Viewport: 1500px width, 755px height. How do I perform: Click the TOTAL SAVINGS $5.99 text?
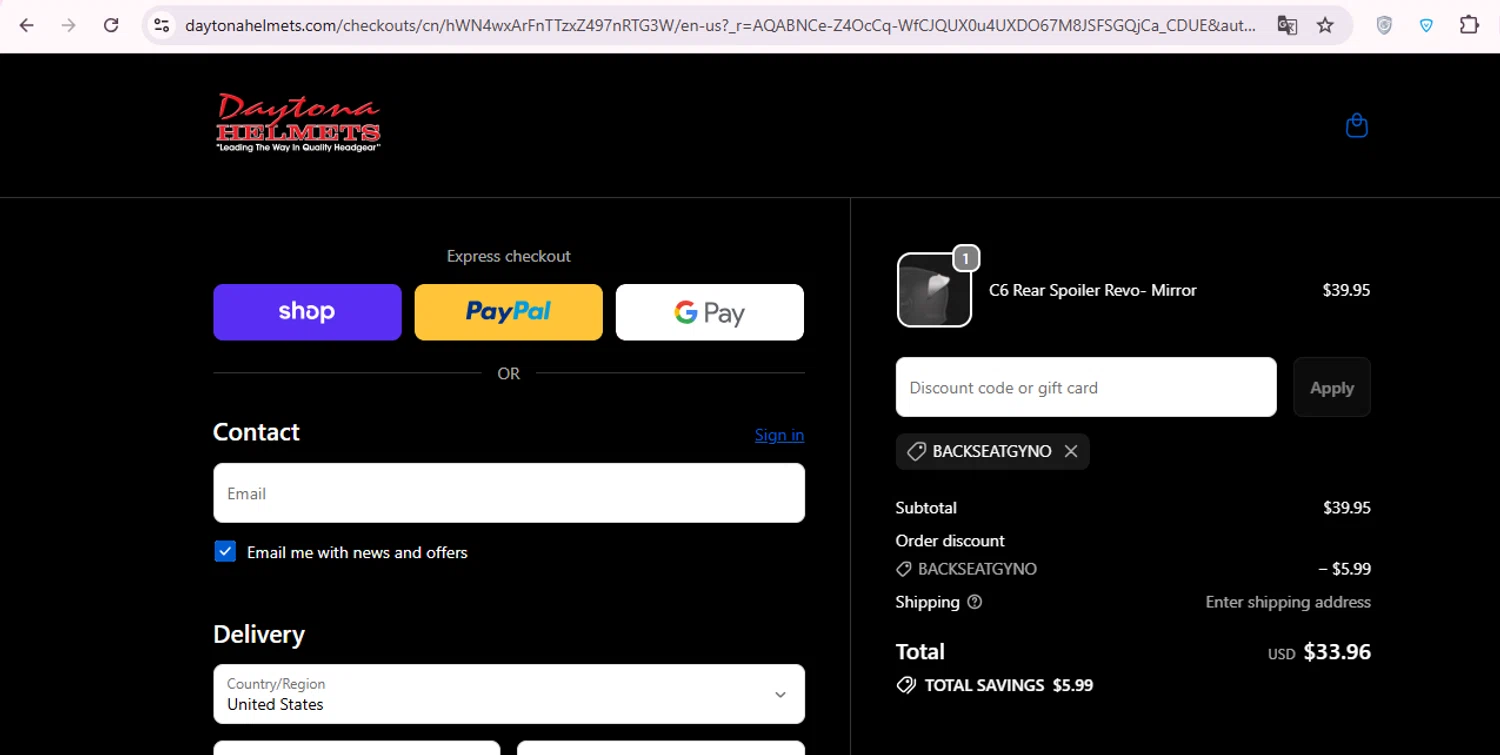tap(1009, 686)
